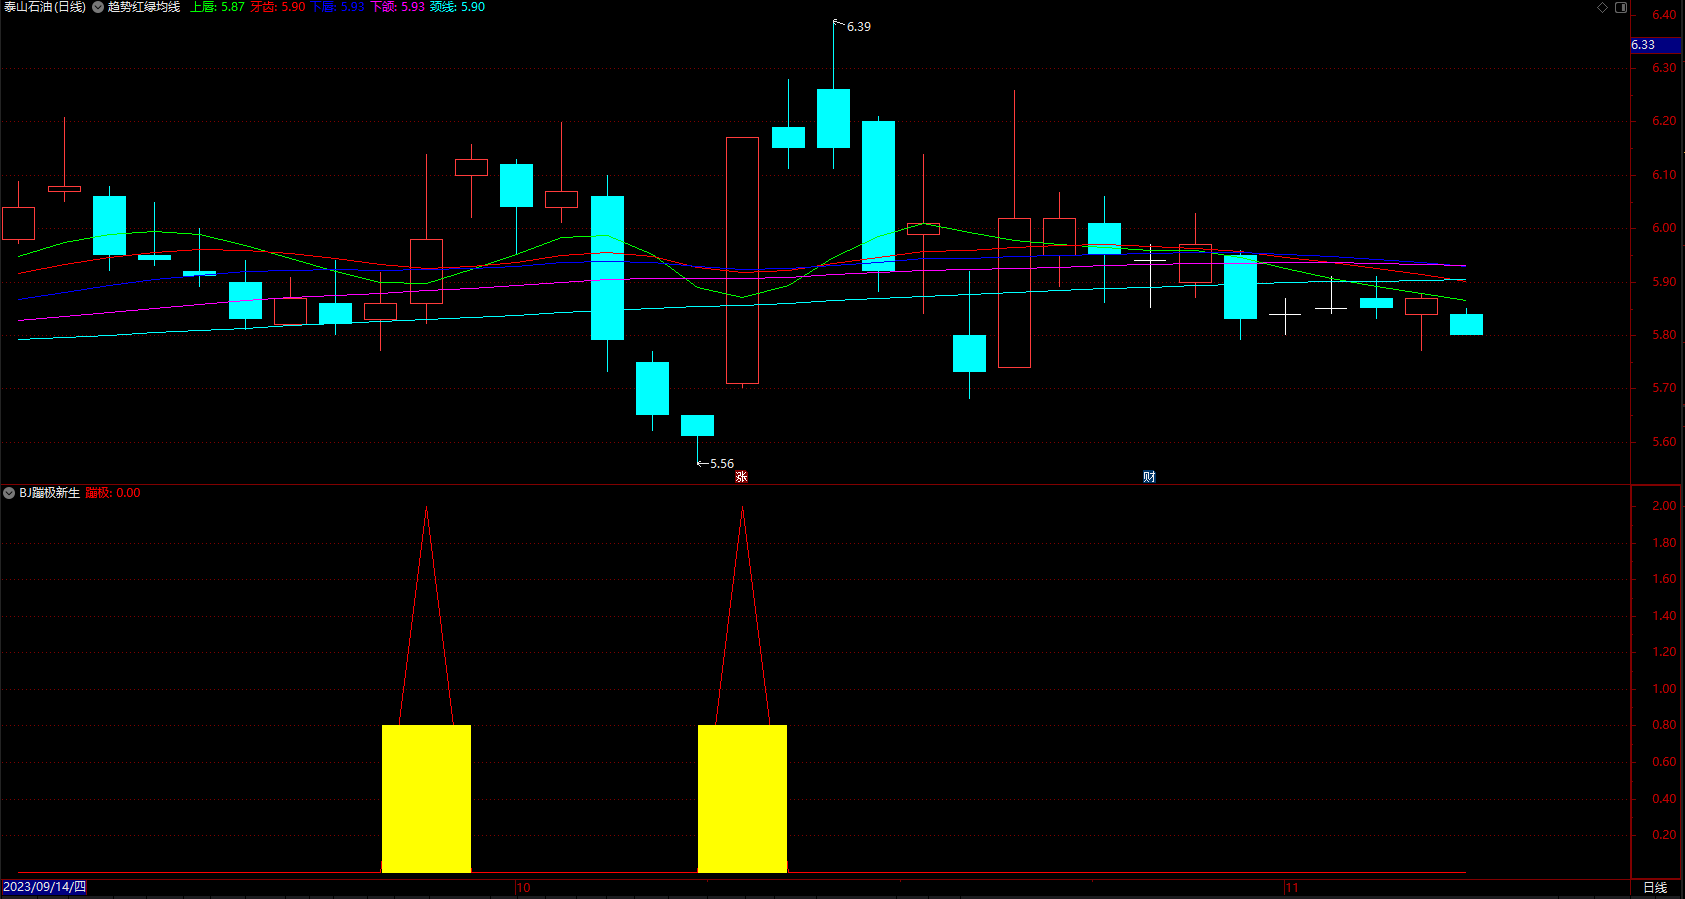Click the 下唇: 5.93 indicator value
Viewport: 1685px width, 899px height.
coord(338,7)
